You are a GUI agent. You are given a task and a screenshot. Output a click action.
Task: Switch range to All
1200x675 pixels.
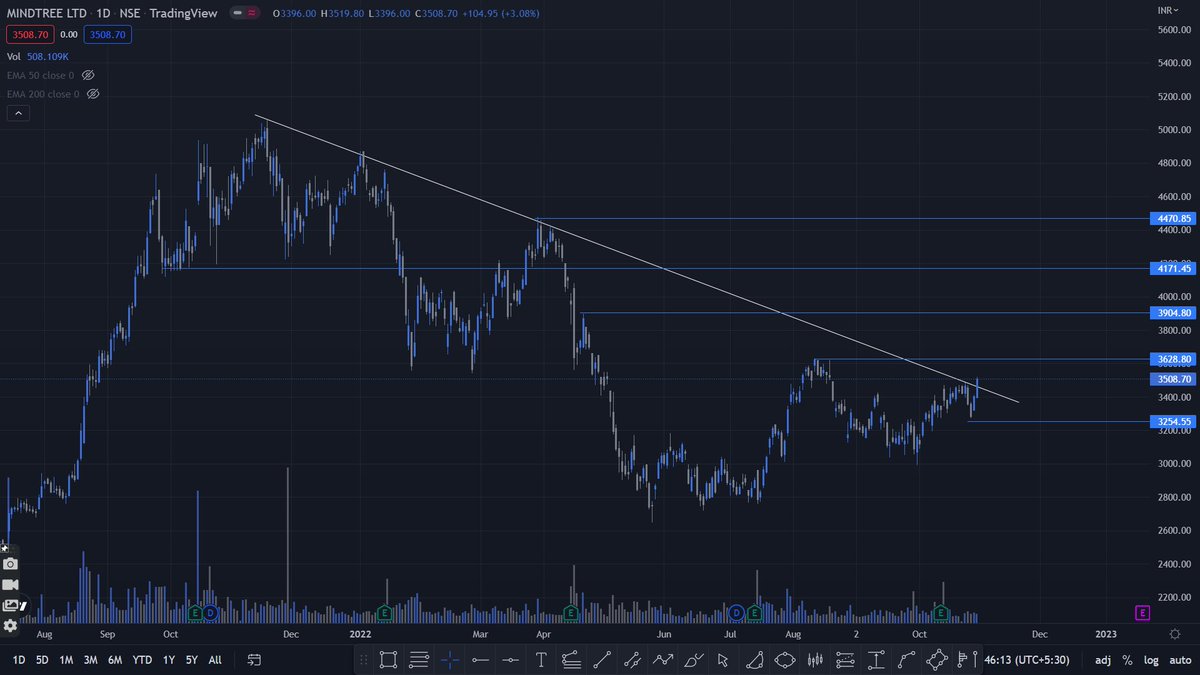click(215, 660)
